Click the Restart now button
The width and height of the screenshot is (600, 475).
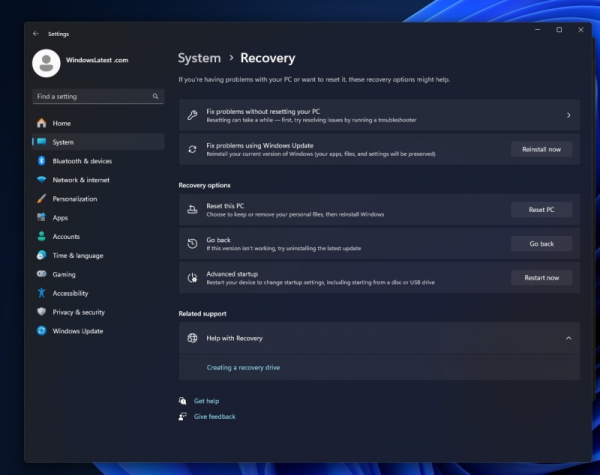click(541, 277)
